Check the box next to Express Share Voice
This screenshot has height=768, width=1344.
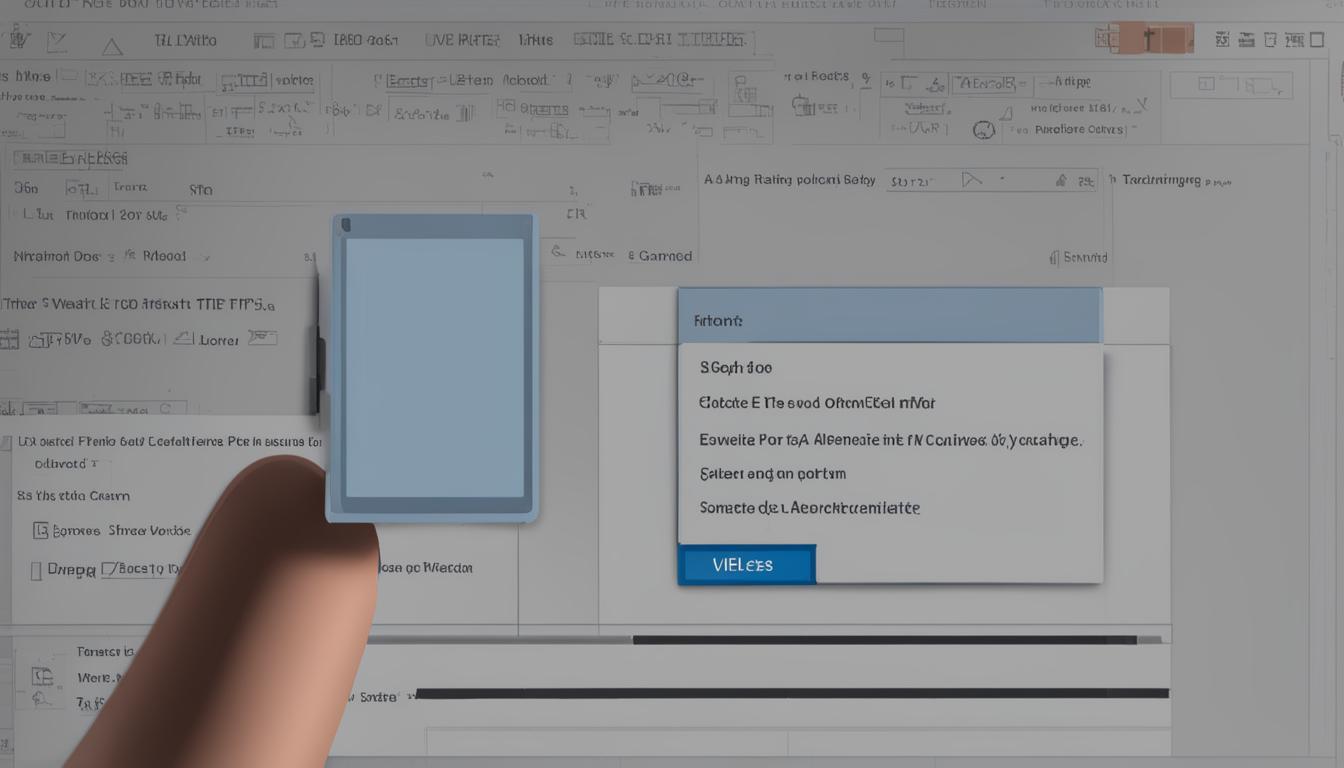coord(42,529)
